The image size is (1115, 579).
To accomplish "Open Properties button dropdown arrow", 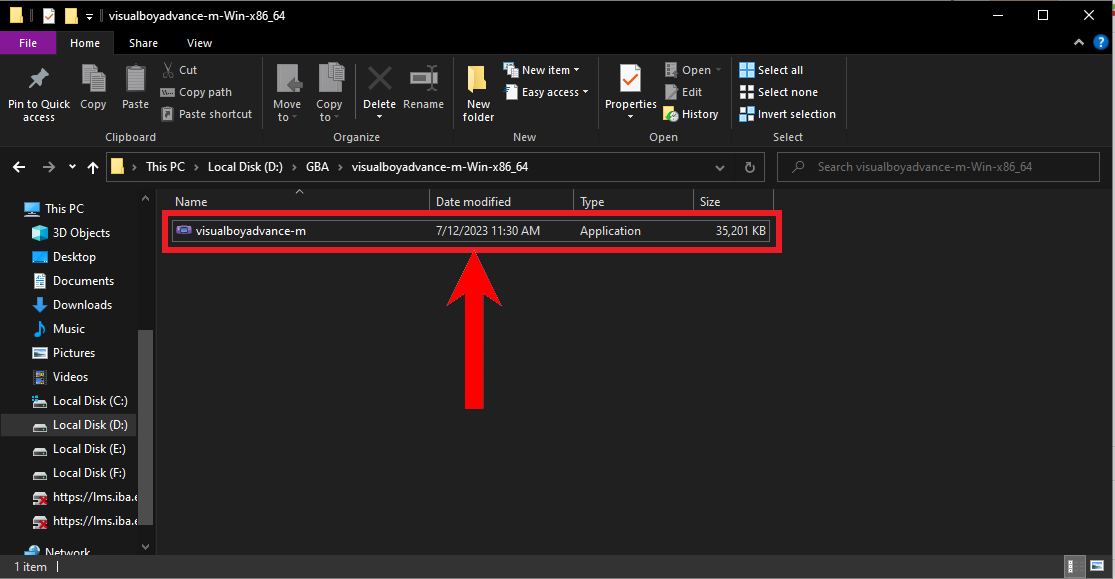I will click(x=630, y=117).
